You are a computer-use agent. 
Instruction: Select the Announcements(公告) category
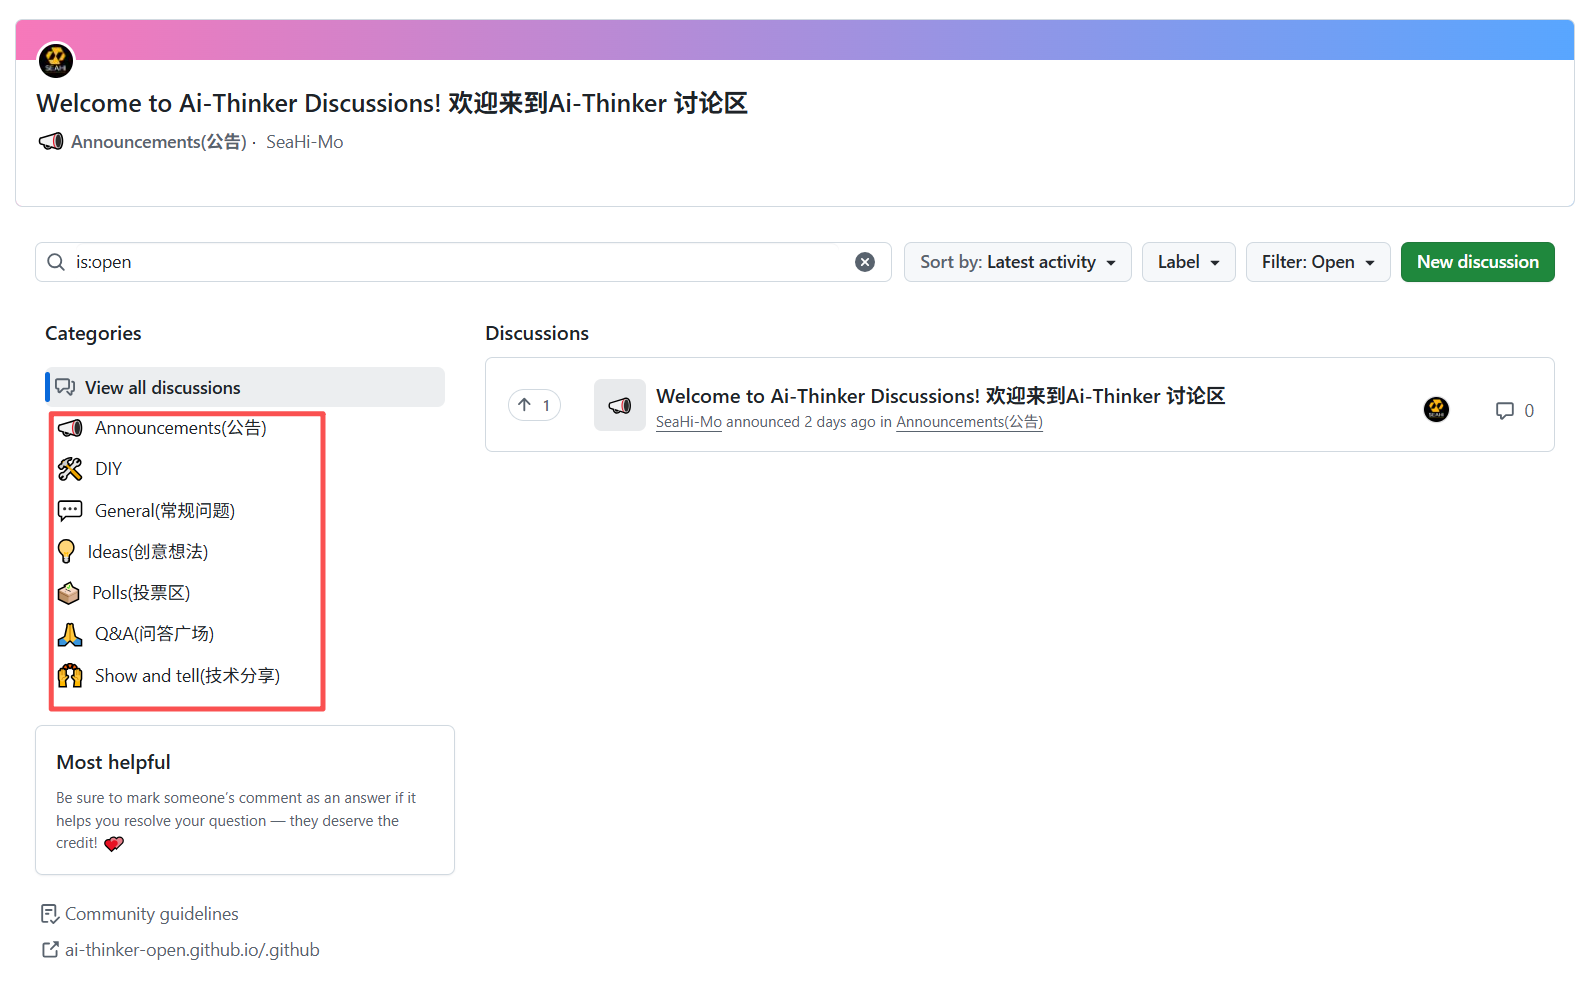(x=181, y=428)
